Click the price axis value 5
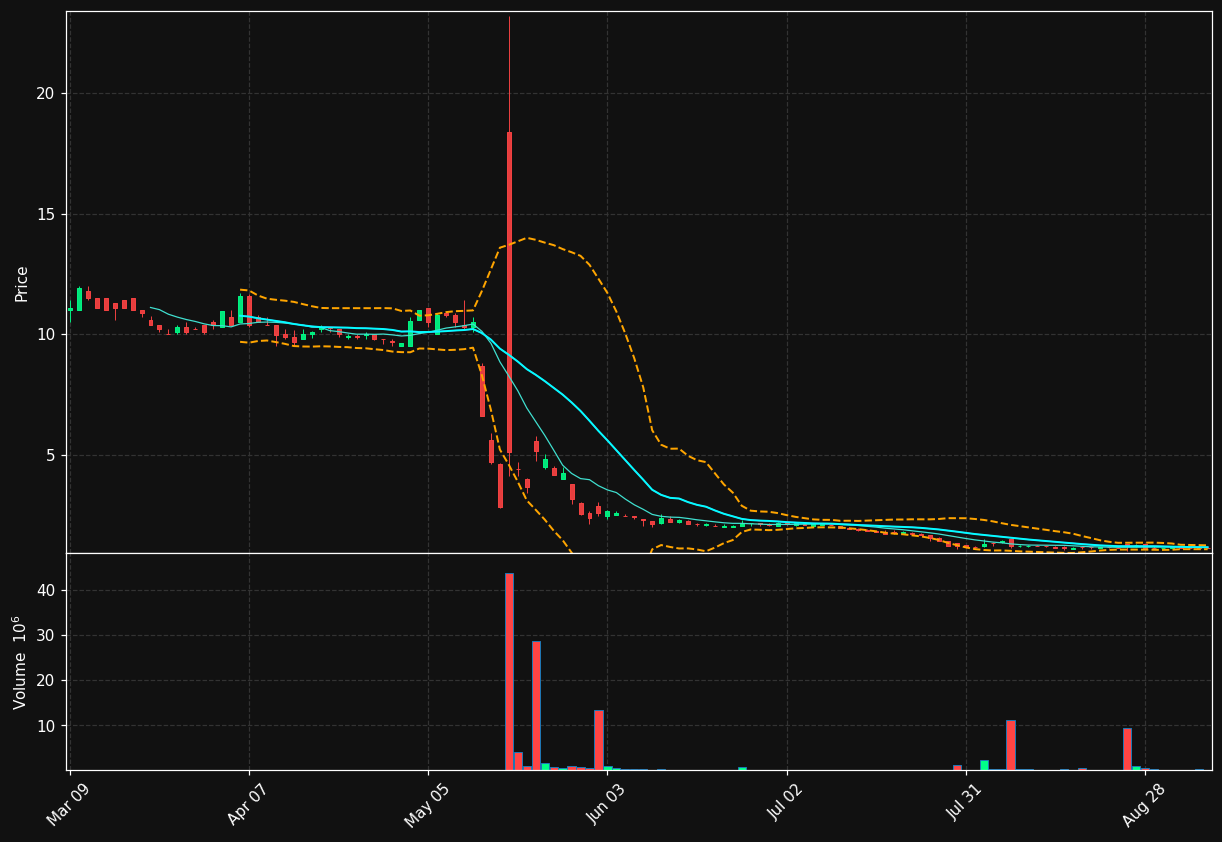Viewport: 1222px width, 842px height. pos(51,455)
